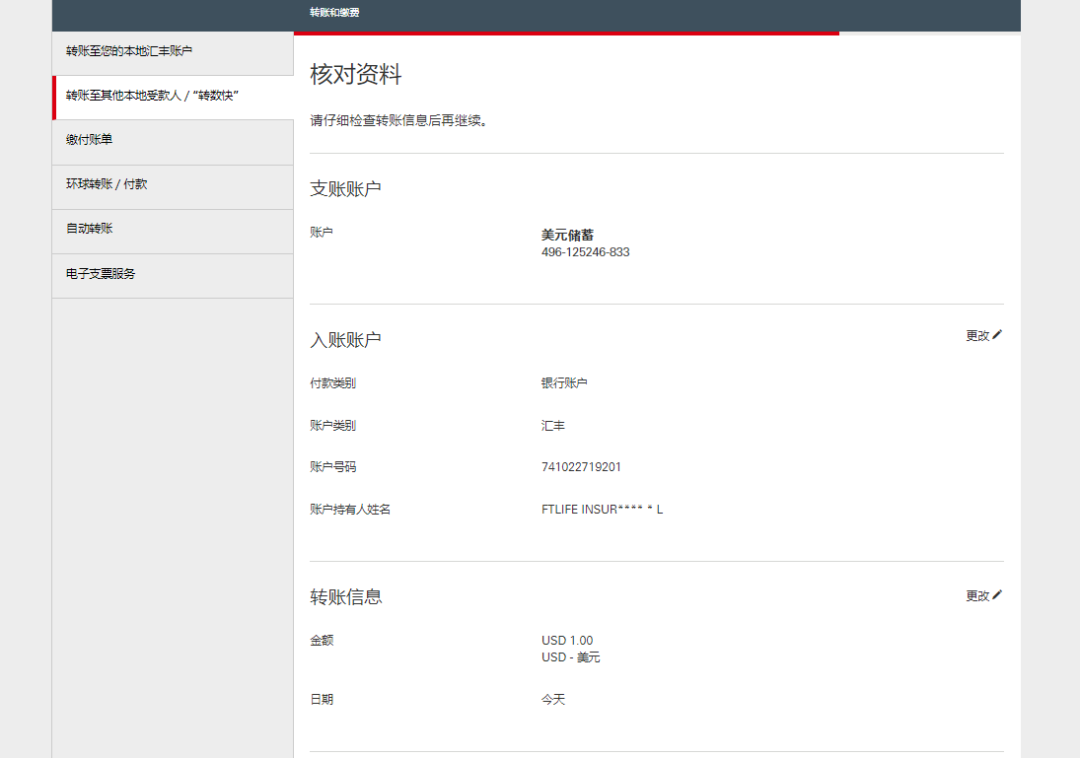Click the 核对资料 page heading
Image resolution: width=1080 pixels, height=758 pixels.
[x=355, y=74]
